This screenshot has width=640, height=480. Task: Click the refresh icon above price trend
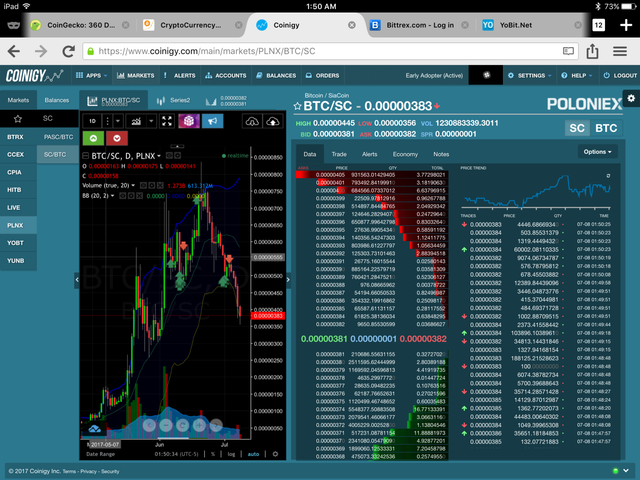[x=608, y=176]
